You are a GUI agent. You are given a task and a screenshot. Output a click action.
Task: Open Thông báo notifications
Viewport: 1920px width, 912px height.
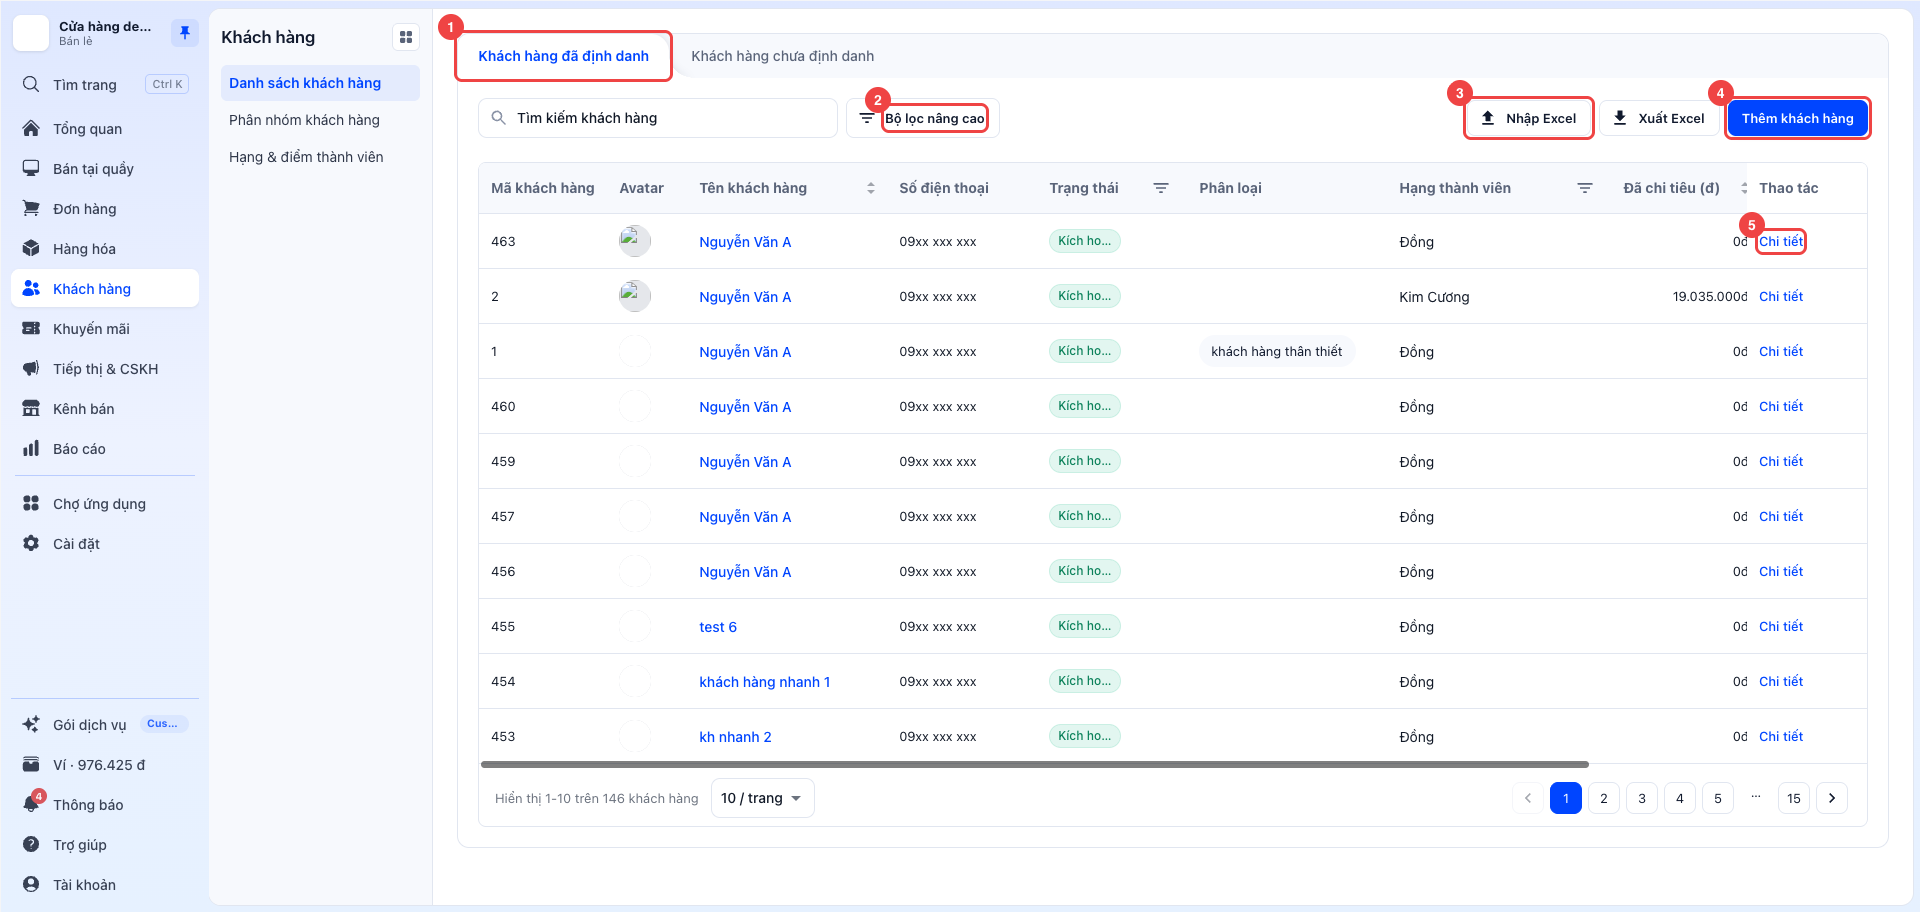105,805
